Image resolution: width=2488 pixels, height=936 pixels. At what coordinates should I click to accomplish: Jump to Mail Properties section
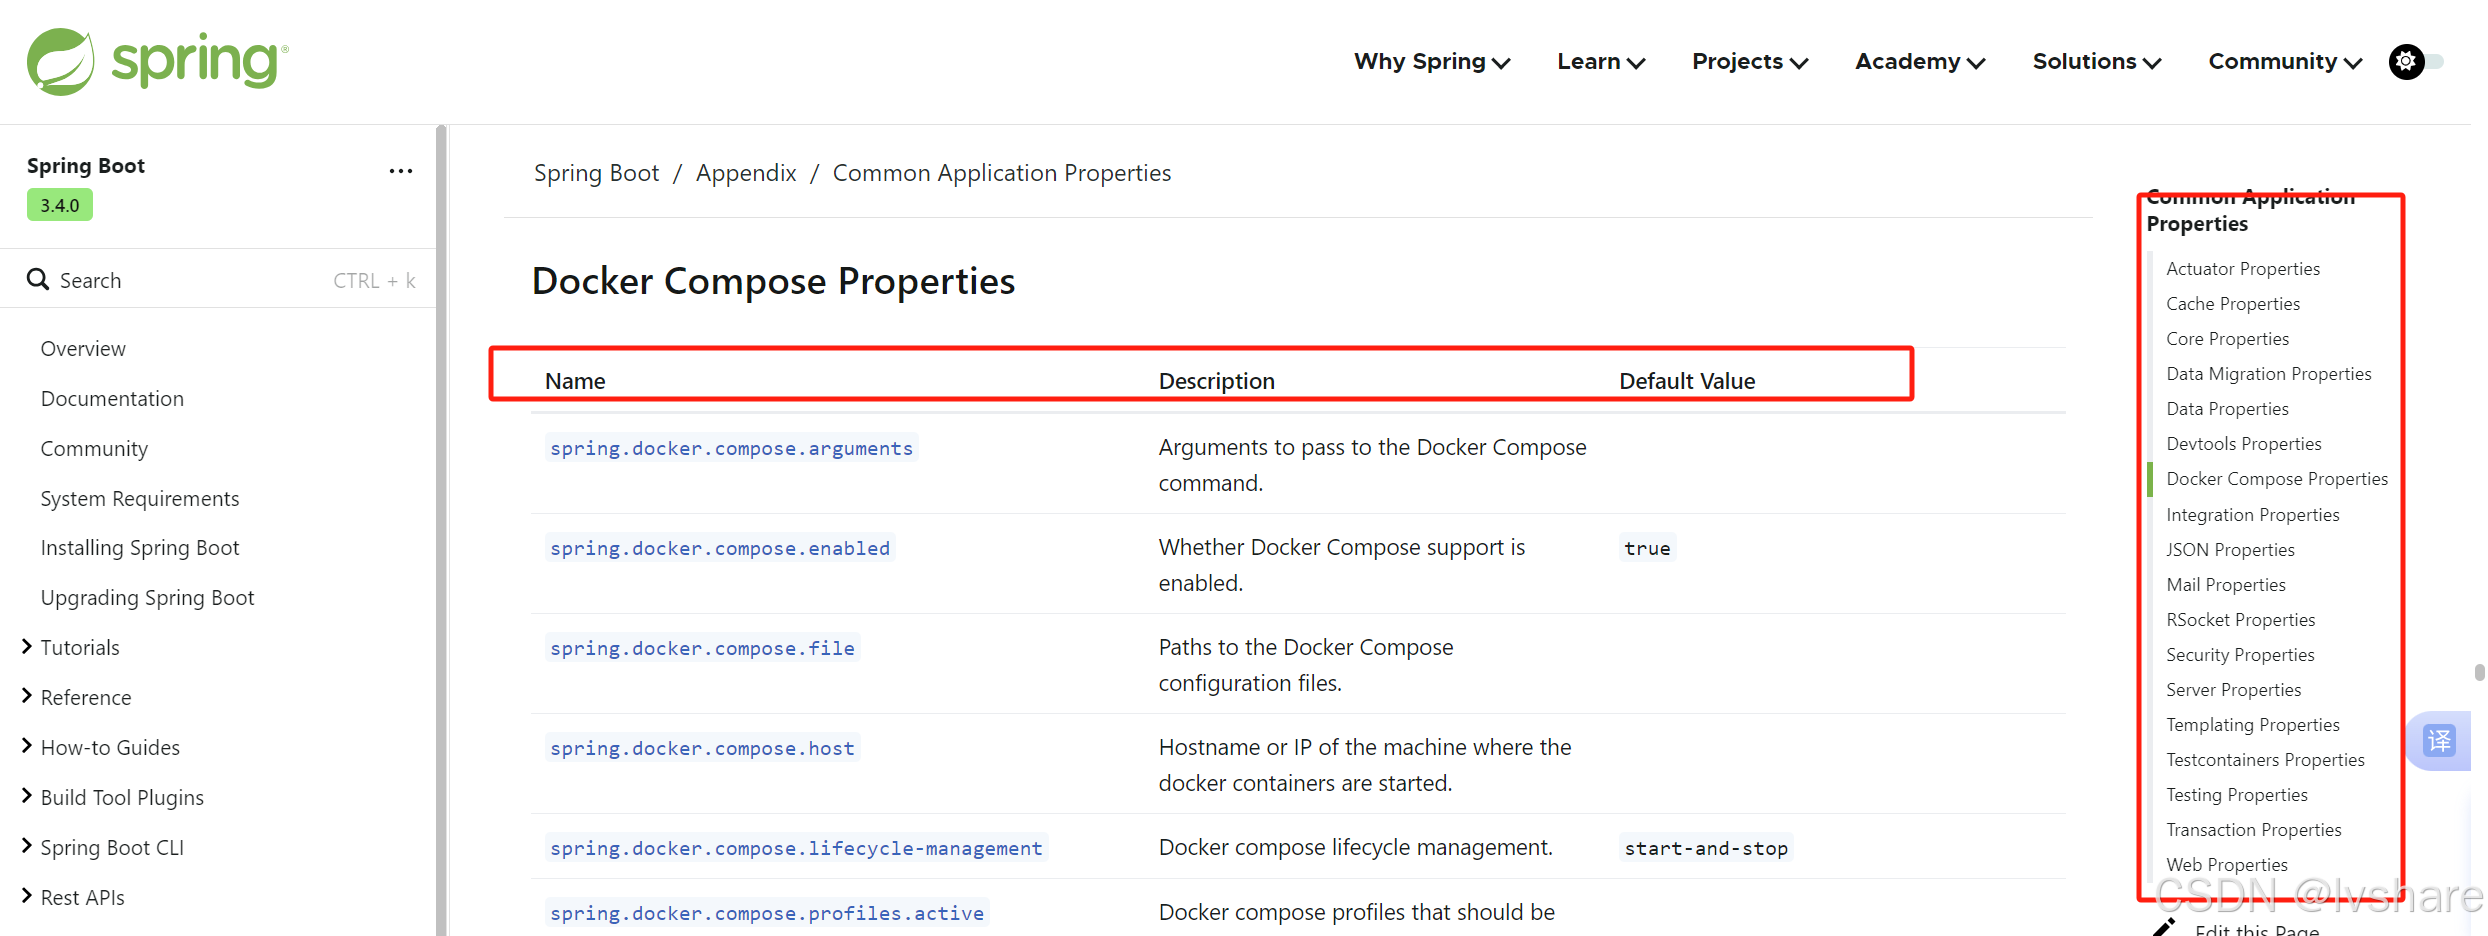coord(2226,585)
